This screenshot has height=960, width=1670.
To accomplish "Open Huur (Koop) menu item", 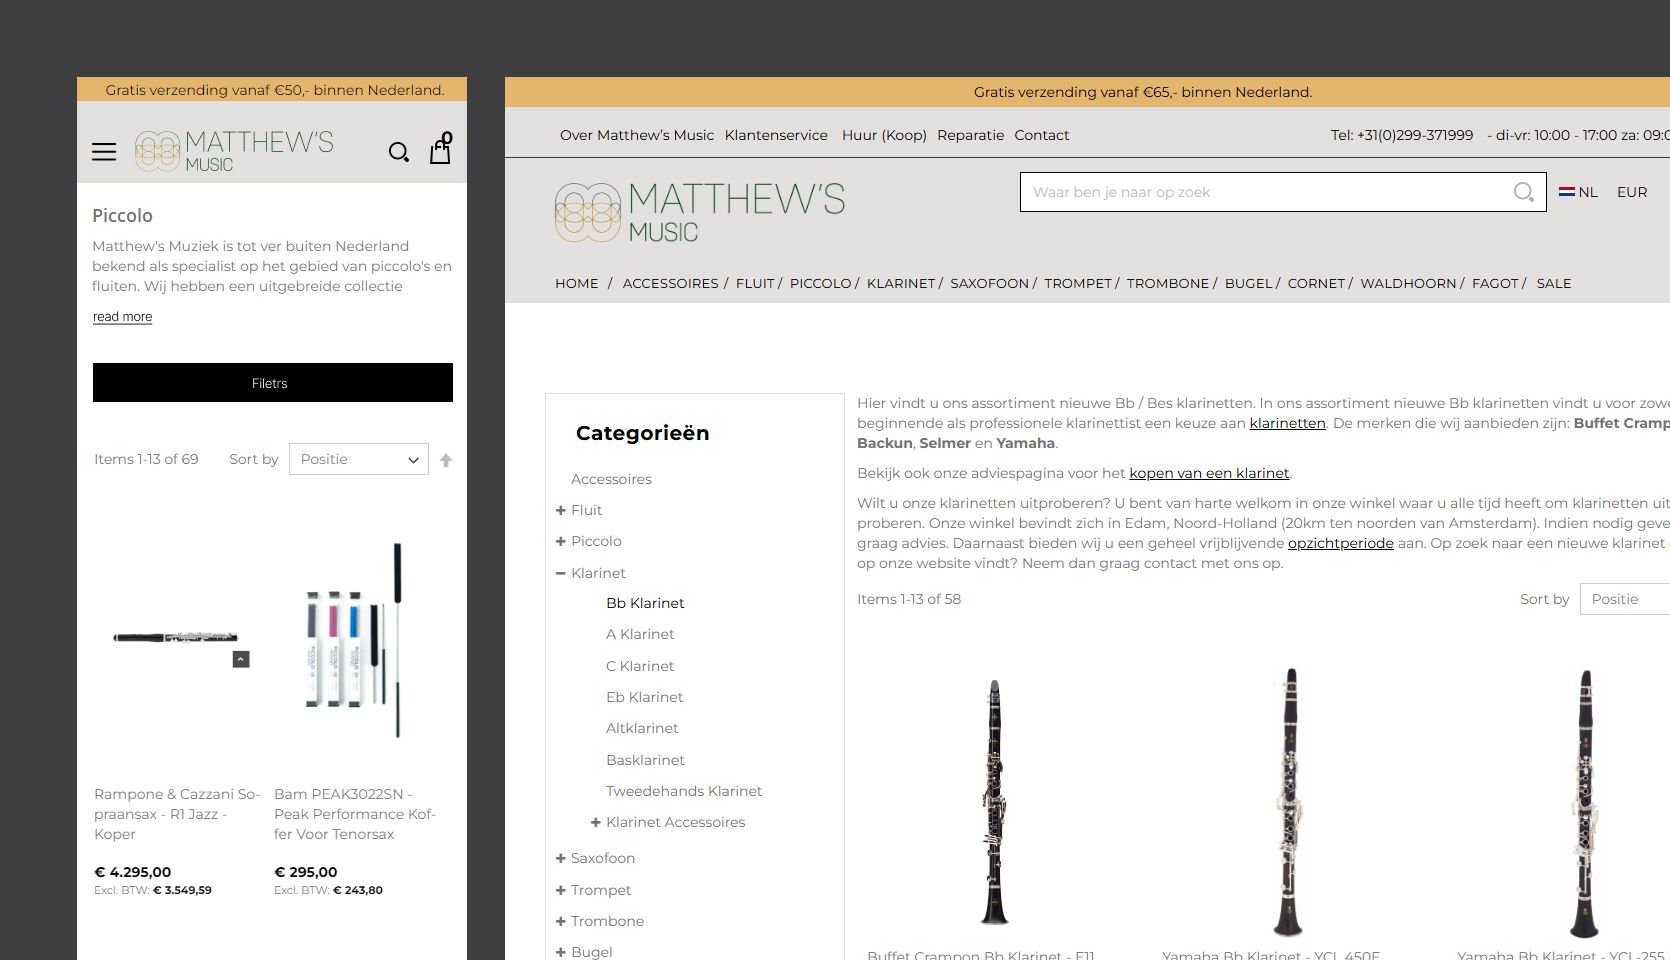I will tap(884, 135).
